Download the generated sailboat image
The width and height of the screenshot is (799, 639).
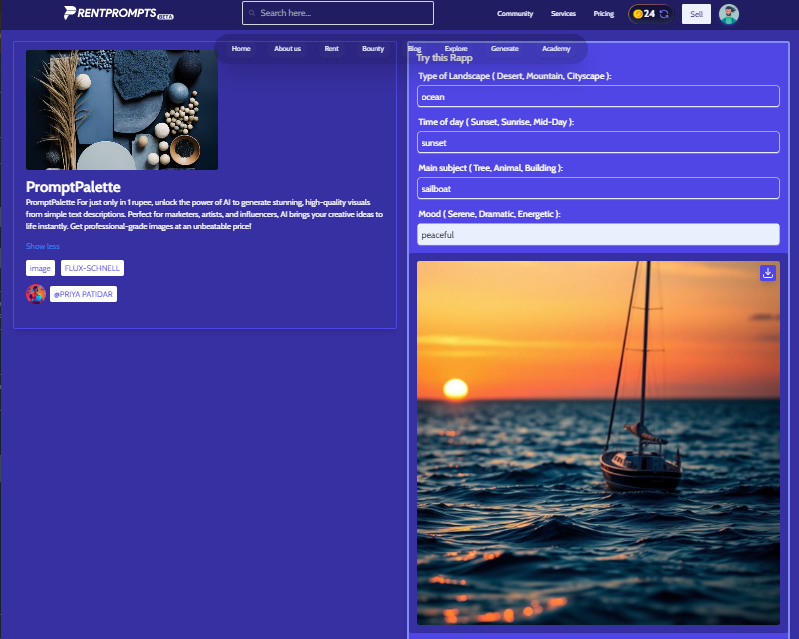(x=768, y=273)
